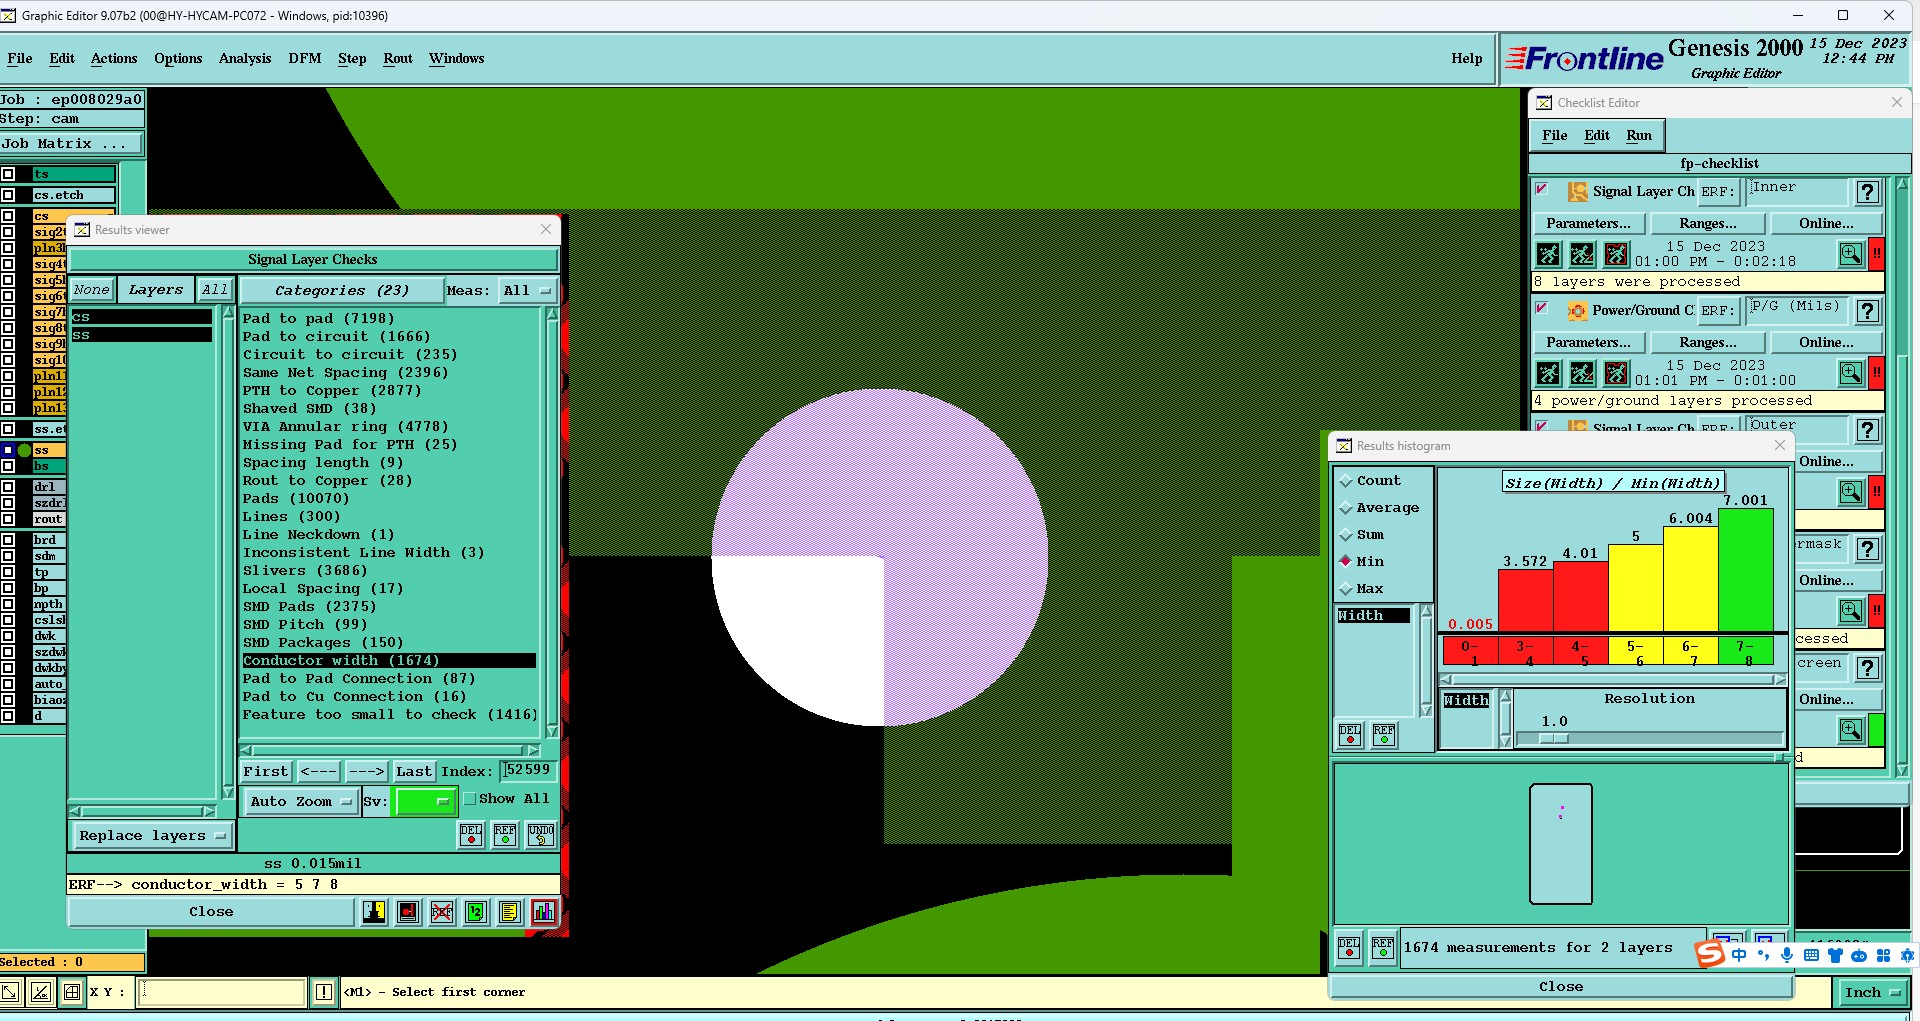Viewport: 1920px width, 1021px height.
Task: Click second run icon in Signal Layer Inner row
Action: [1582, 254]
